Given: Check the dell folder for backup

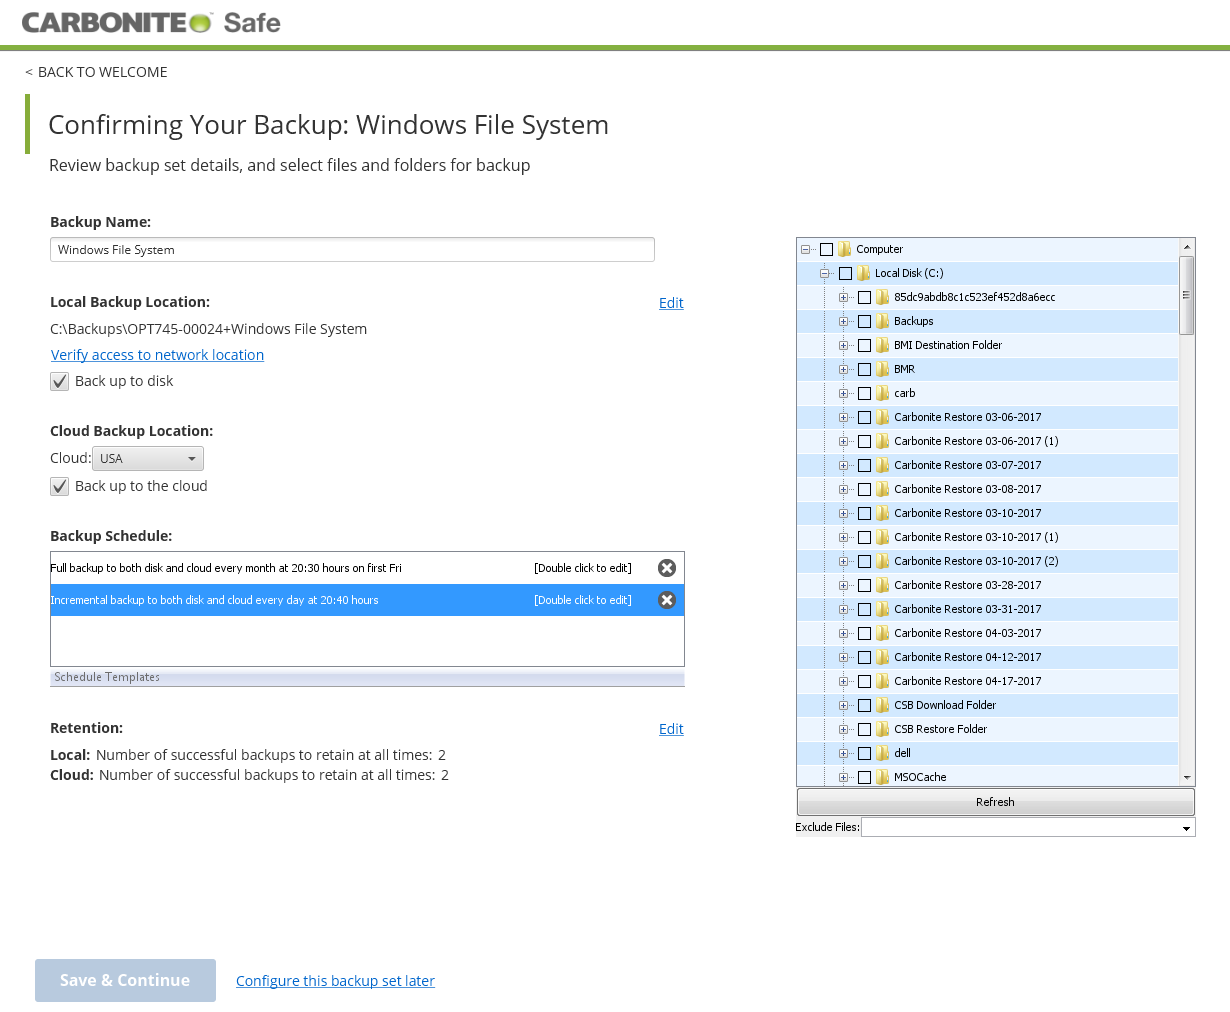Looking at the screenshot, I should 865,753.
